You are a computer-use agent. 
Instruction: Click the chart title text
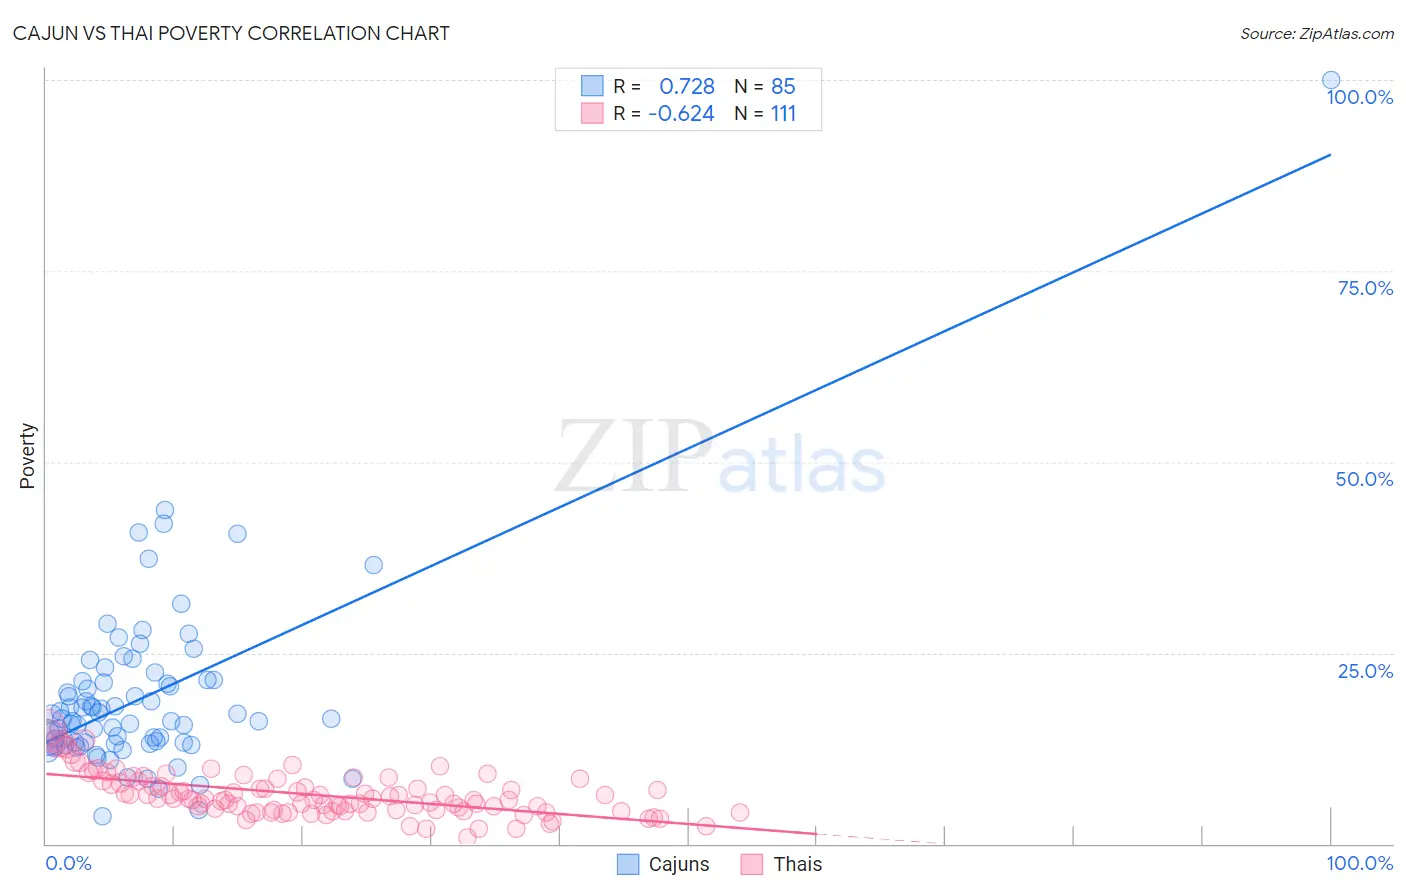point(231,33)
